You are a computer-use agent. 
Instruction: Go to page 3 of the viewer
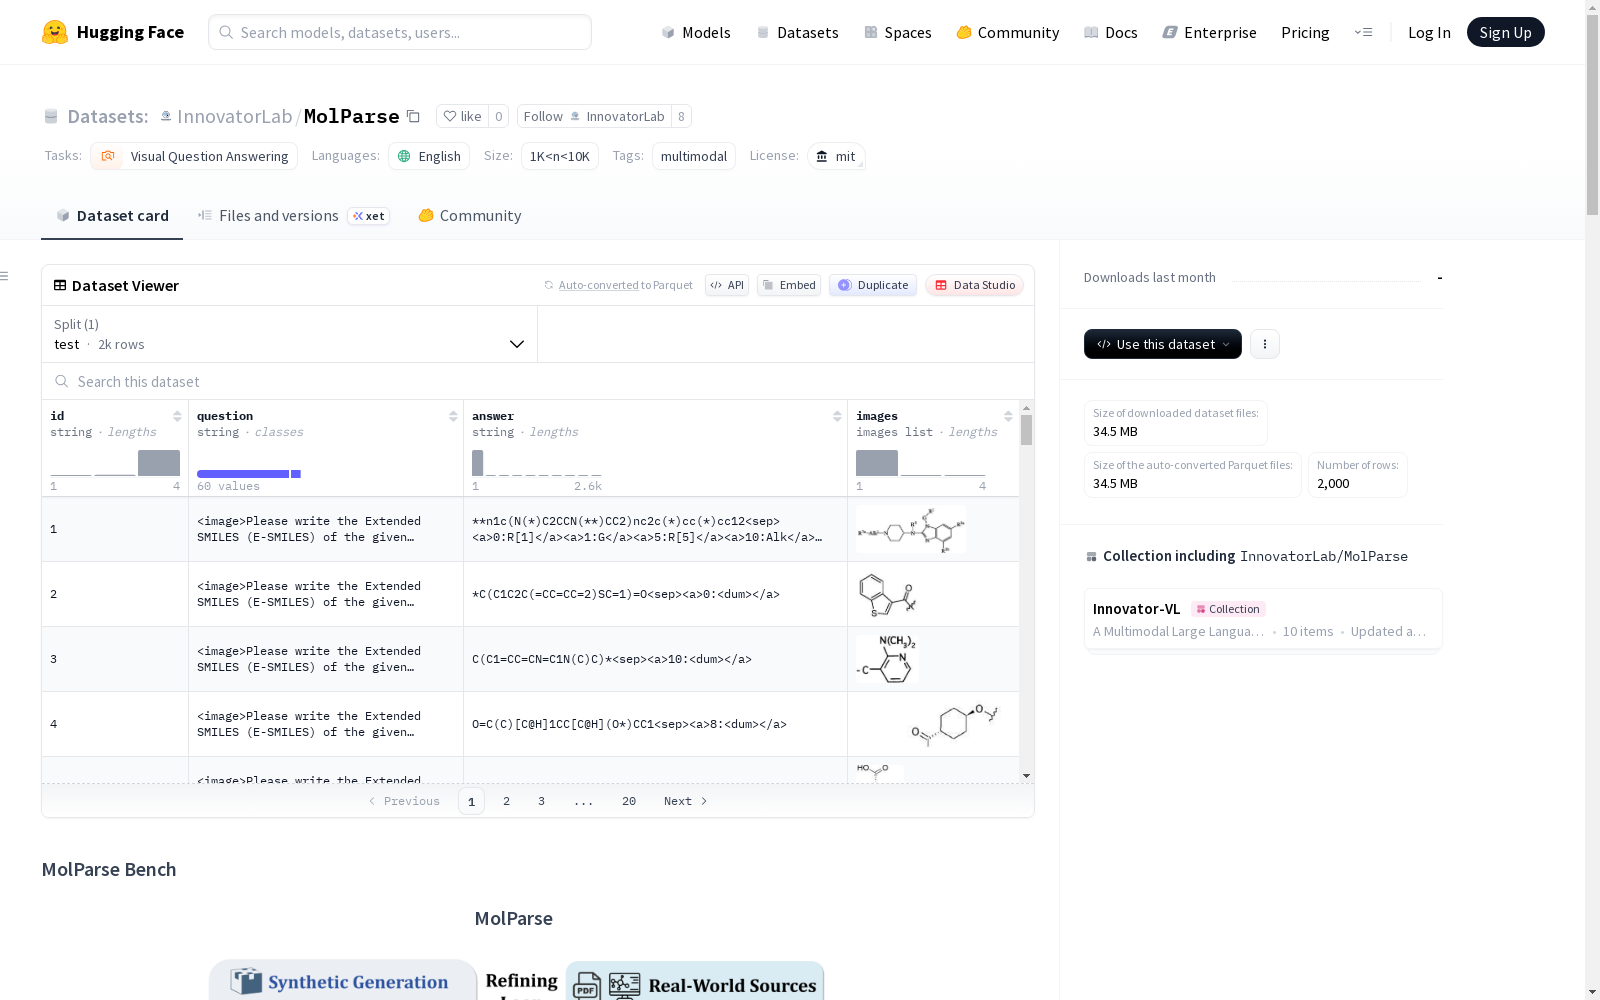[542, 801]
